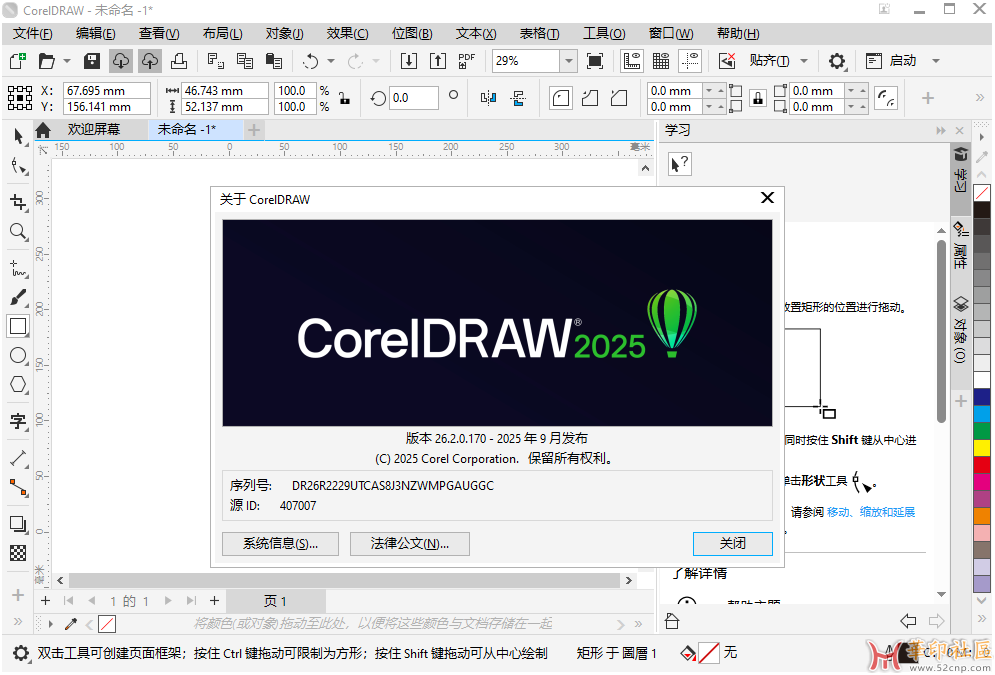Screen dimensions: 995x675
Task: Open the zoom level dropdown at 29%
Action: 568,61
